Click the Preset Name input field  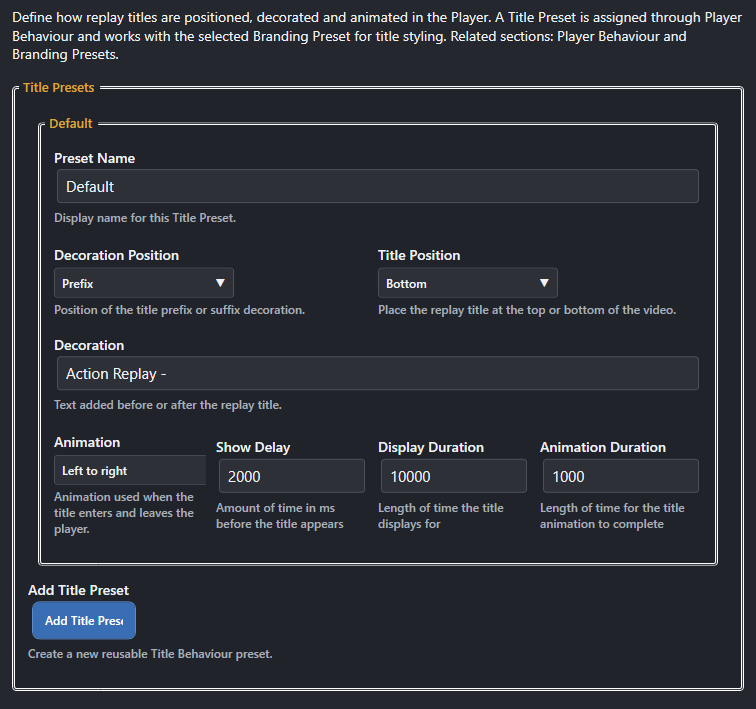(x=378, y=186)
